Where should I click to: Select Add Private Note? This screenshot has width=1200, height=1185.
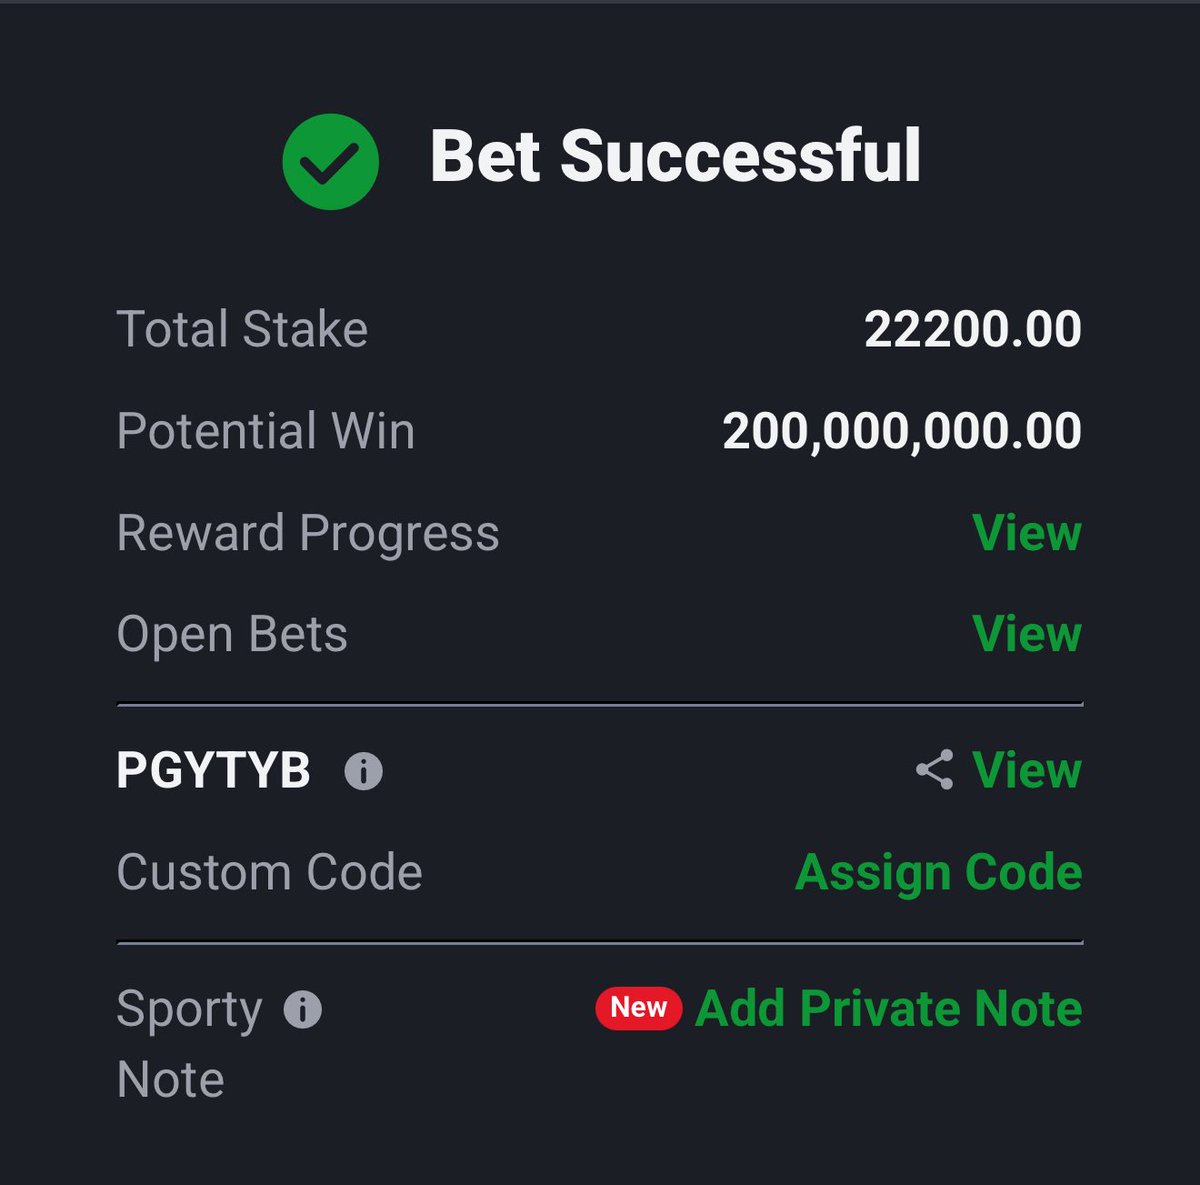[x=888, y=1008]
